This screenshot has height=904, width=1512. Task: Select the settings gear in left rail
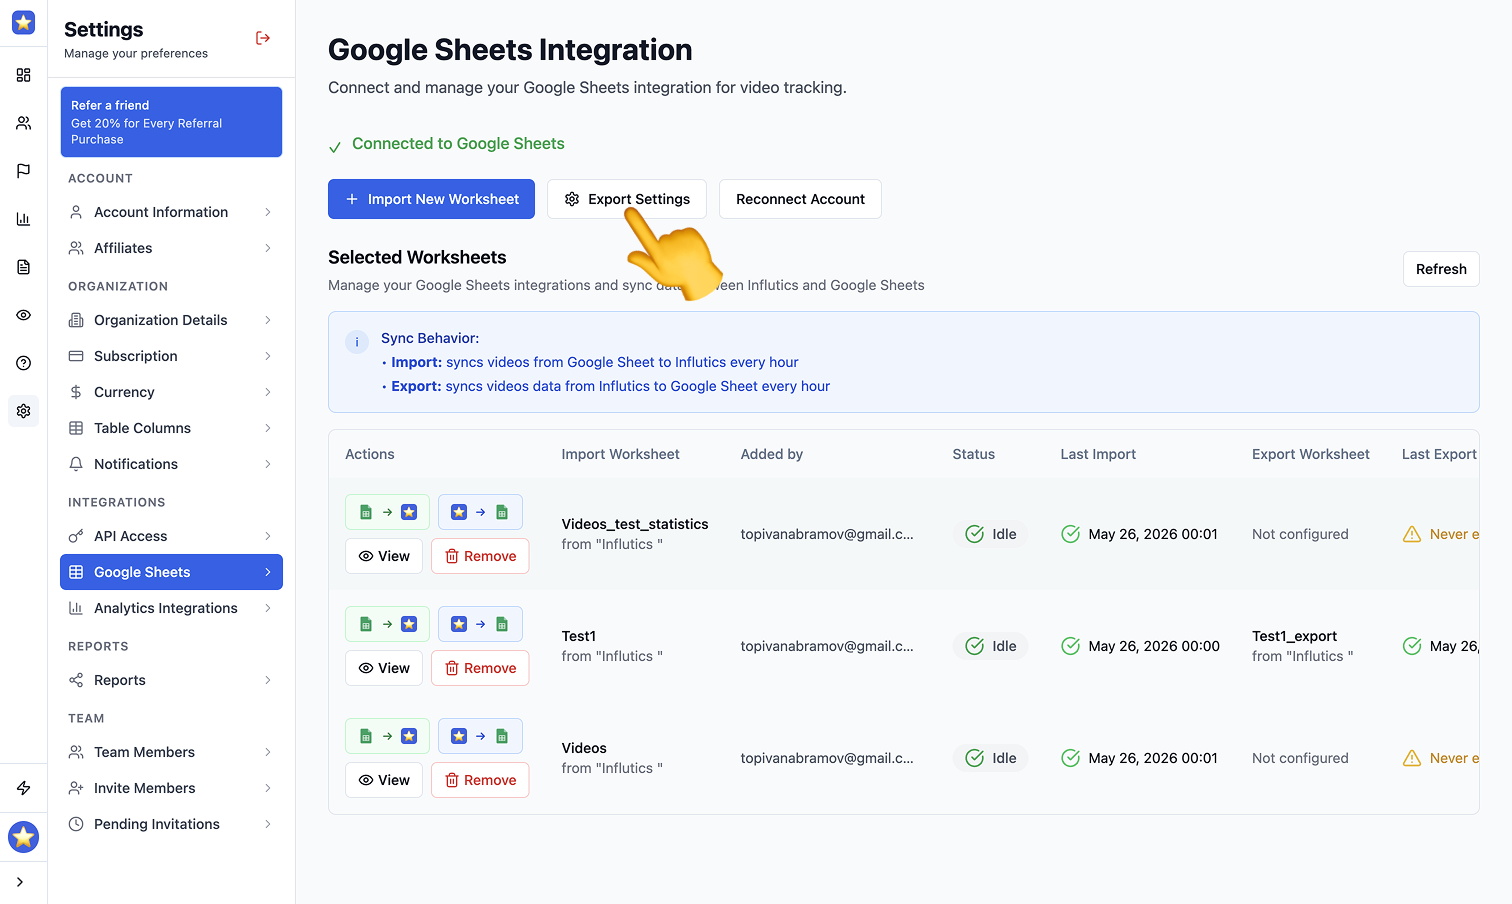coord(23,411)
